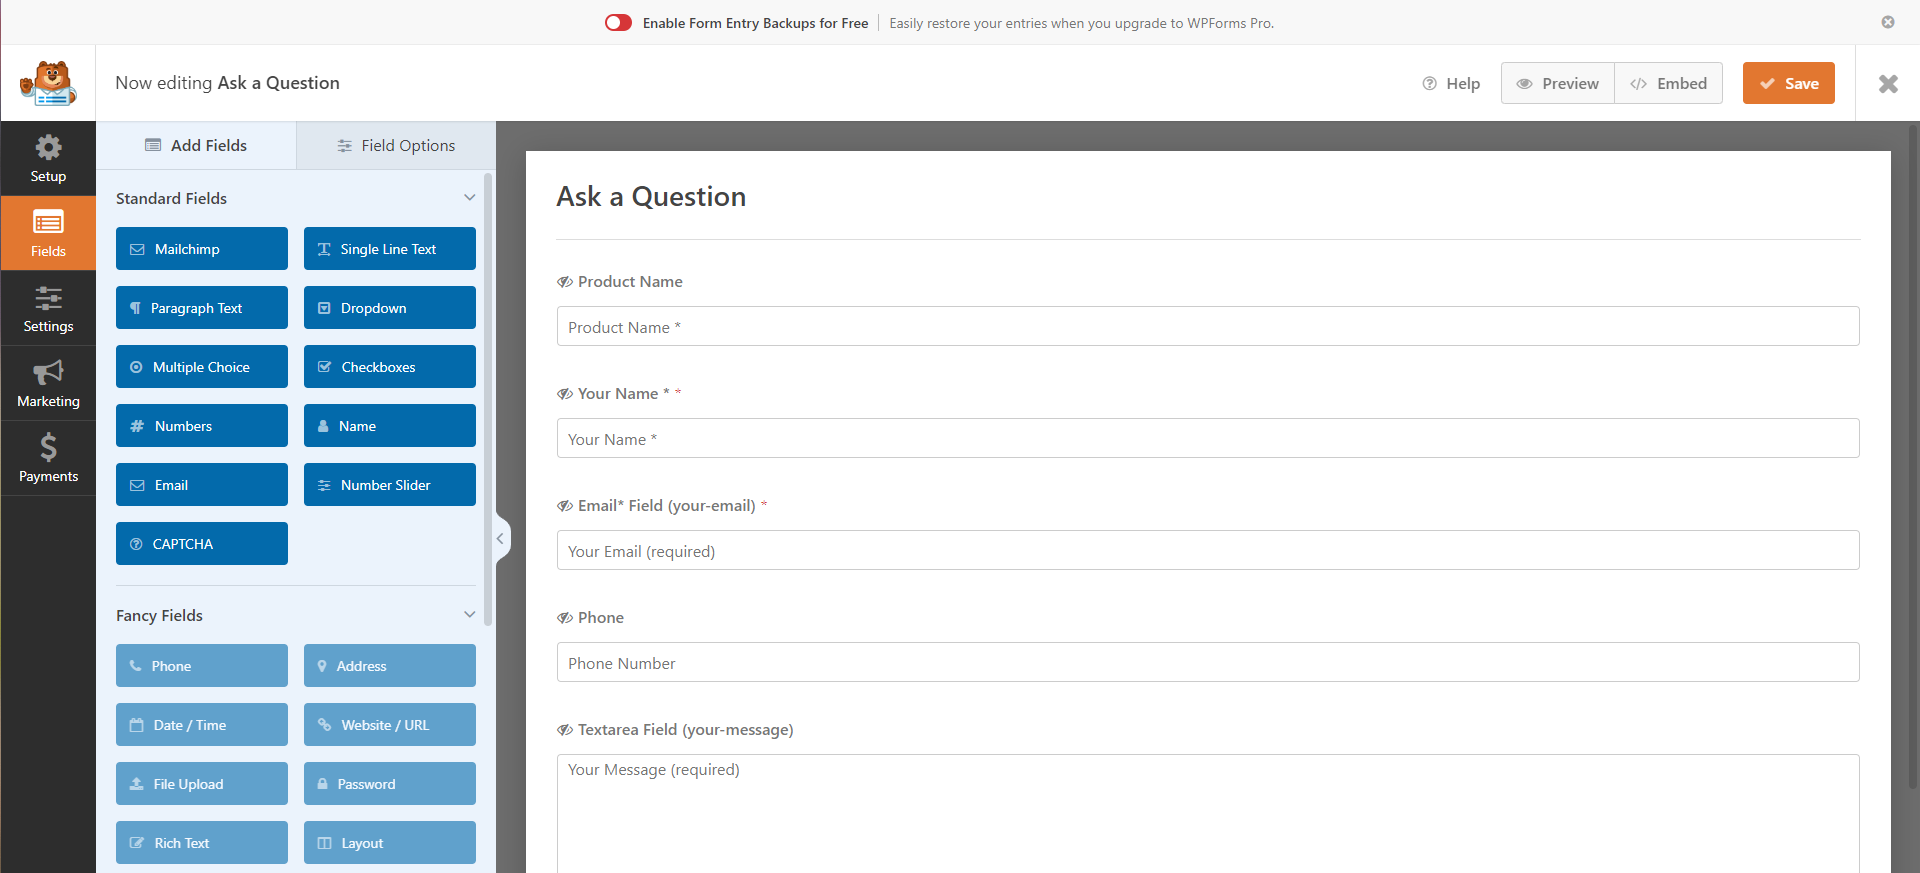Image resolution: width=1920 pixels, height=873 pixels.
Task: Add a Number Slider field
Action: point(389,485)
